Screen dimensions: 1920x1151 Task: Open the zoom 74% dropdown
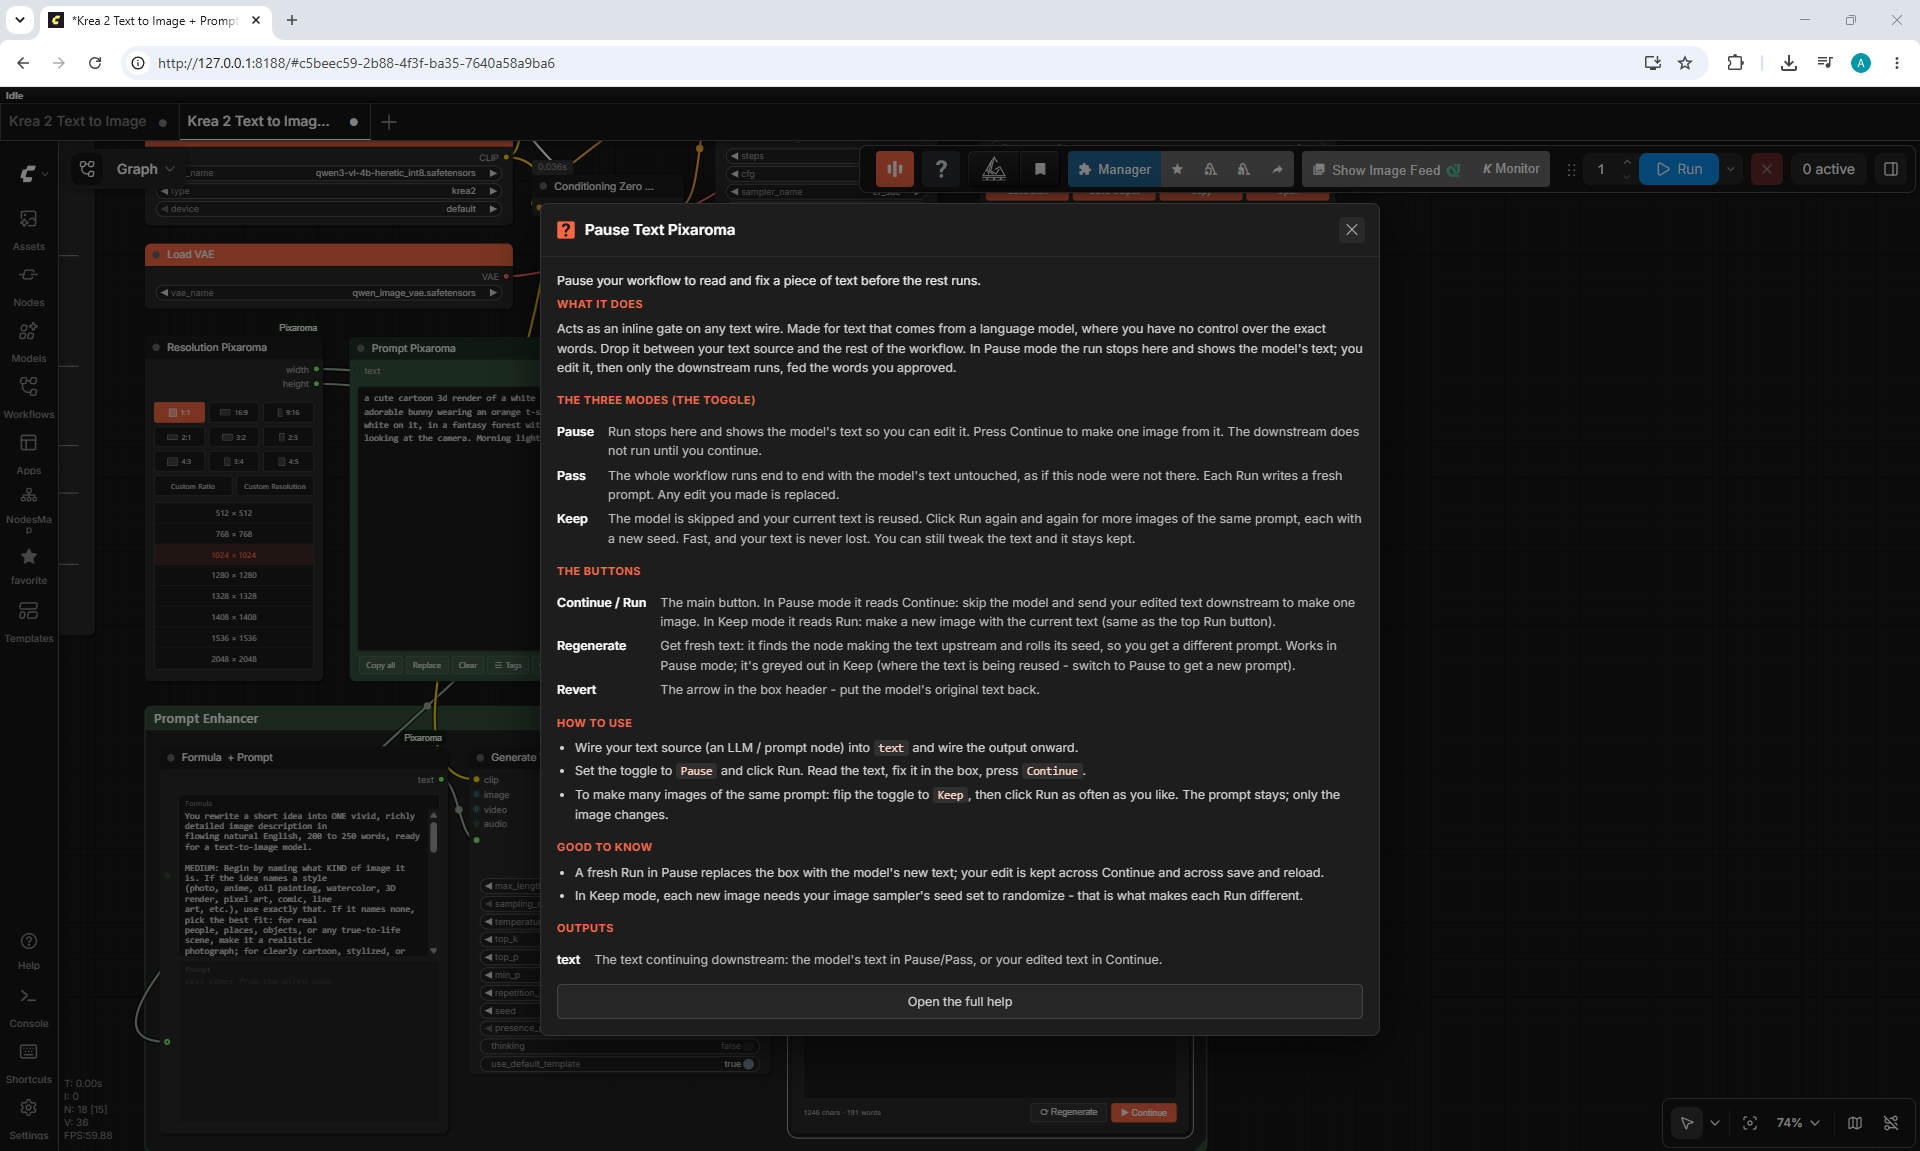click(1798, 1123)
